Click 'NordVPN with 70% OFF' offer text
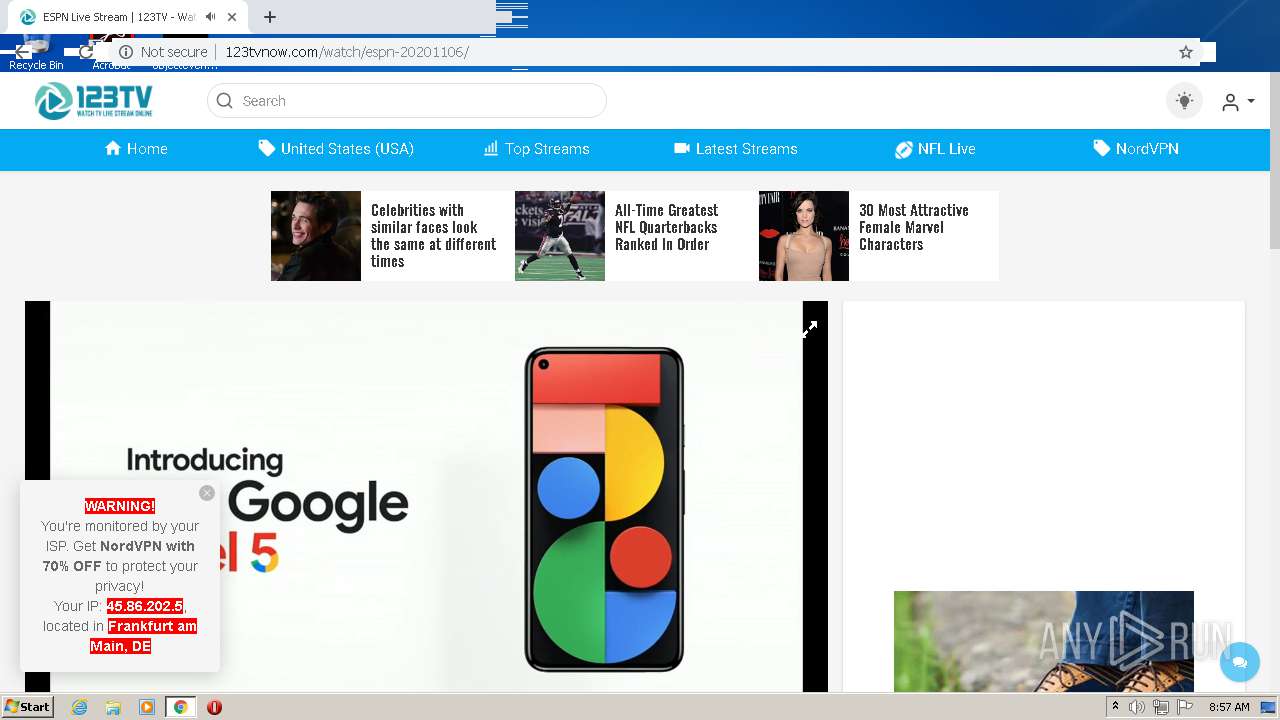 coord(119,556)
